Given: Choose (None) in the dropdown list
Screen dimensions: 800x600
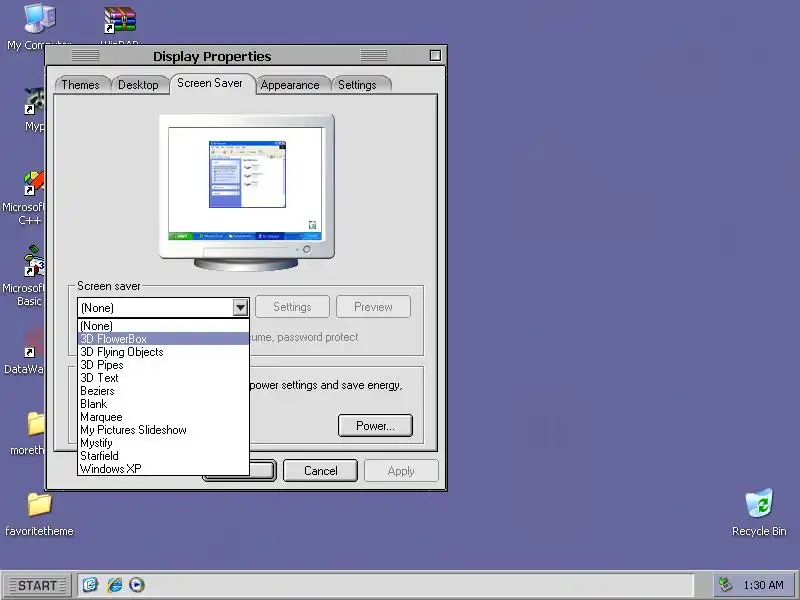Looking at the screenshot, I should coord(163,326).
